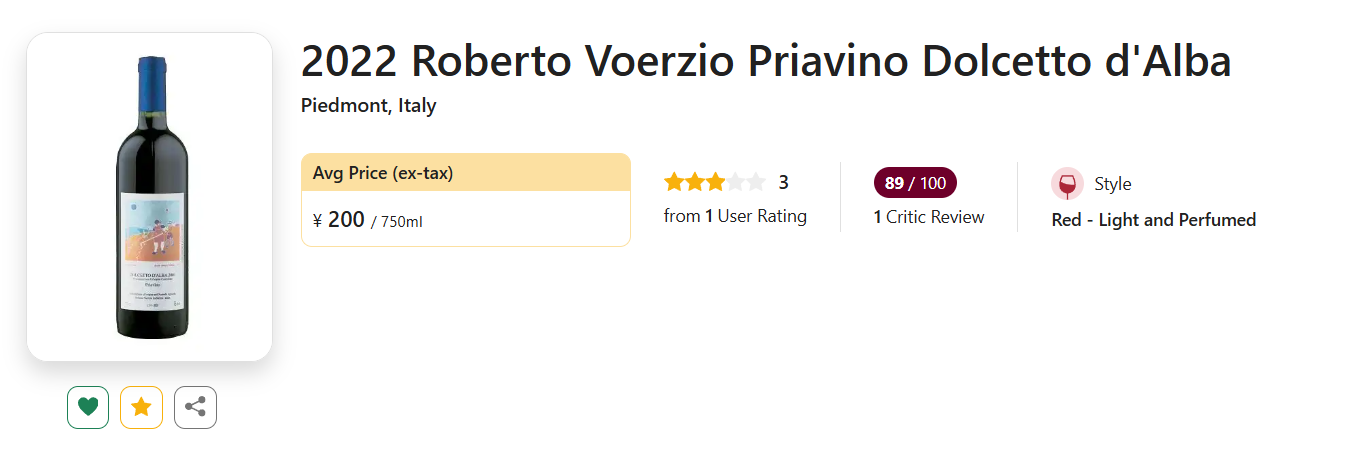Click the yellow star button below bottle
The image size is (1356, 449).
coord(141,407)
